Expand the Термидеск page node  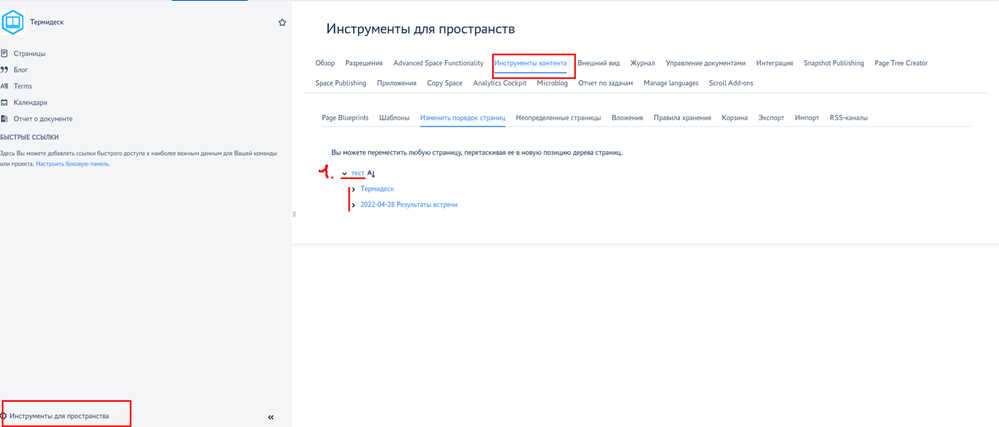(x=354, y=189)
